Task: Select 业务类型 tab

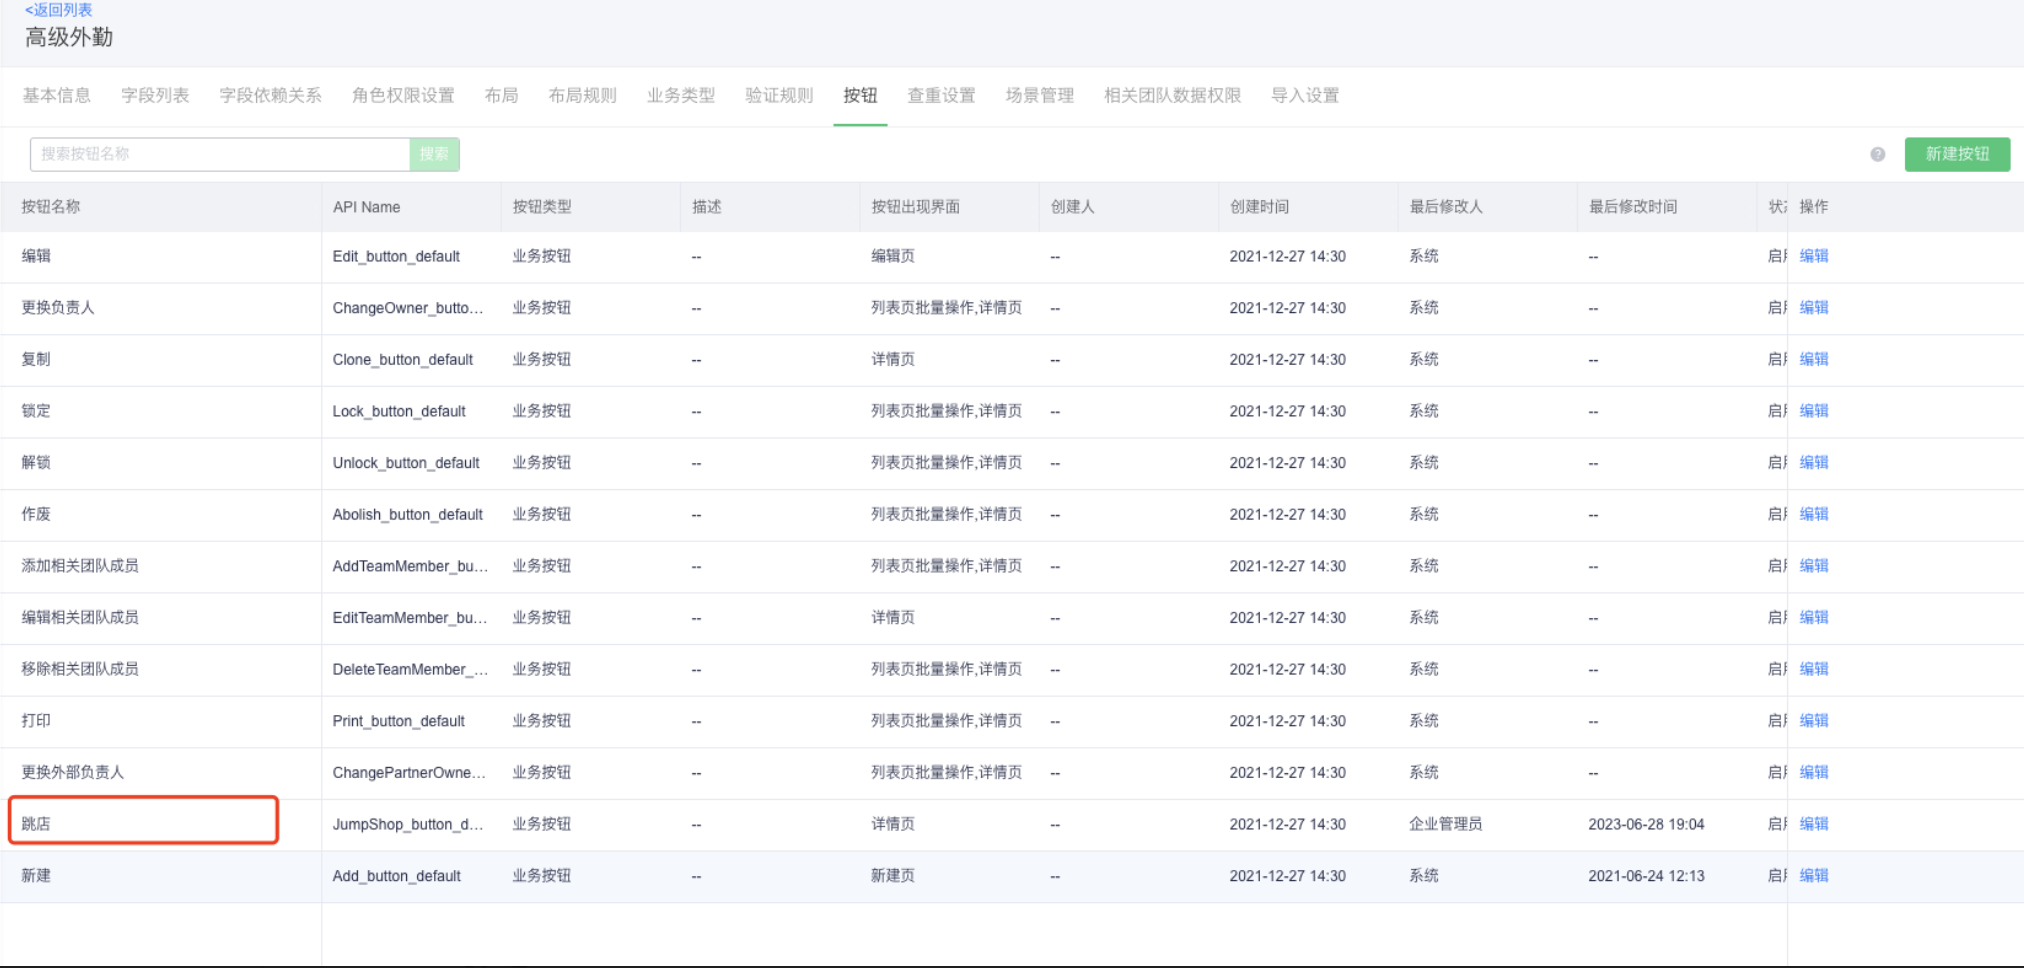Action: (681, 95)
